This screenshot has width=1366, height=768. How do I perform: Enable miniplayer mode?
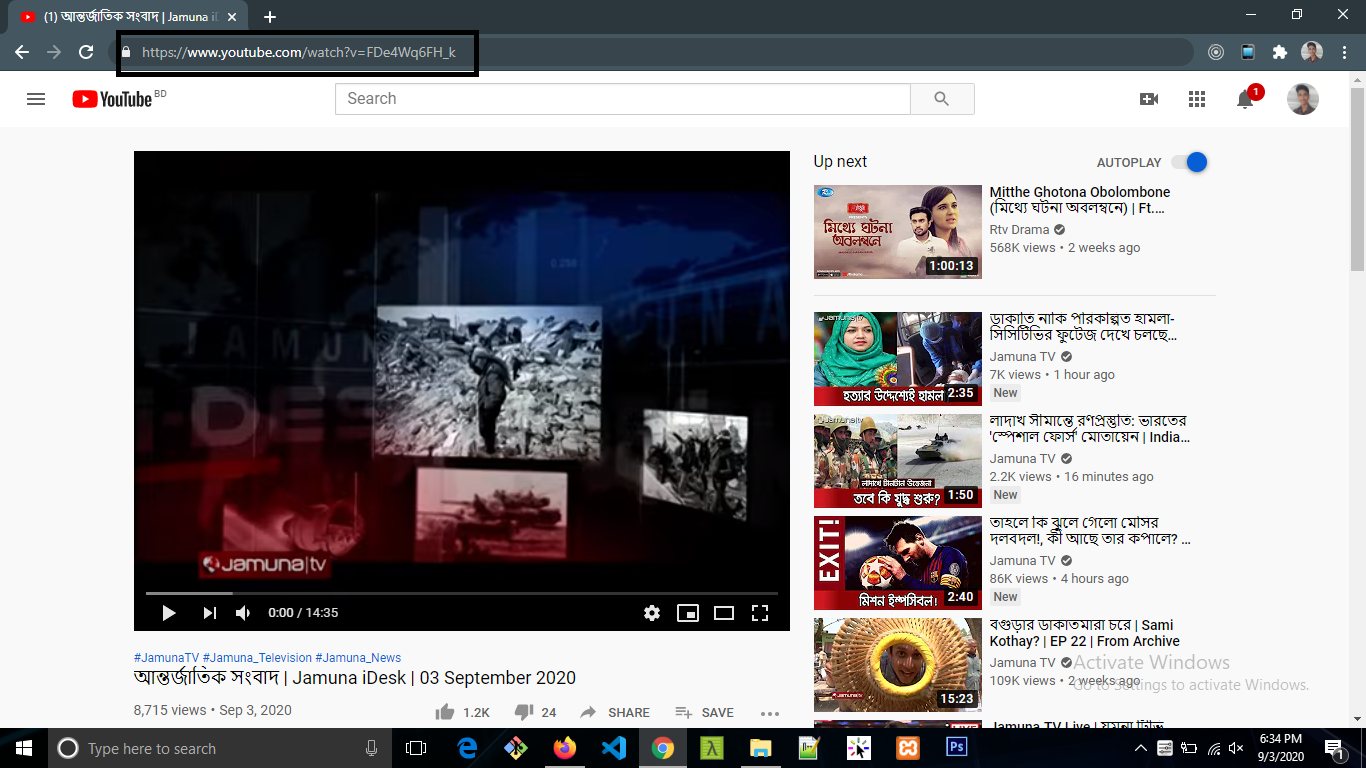point(688,613)
